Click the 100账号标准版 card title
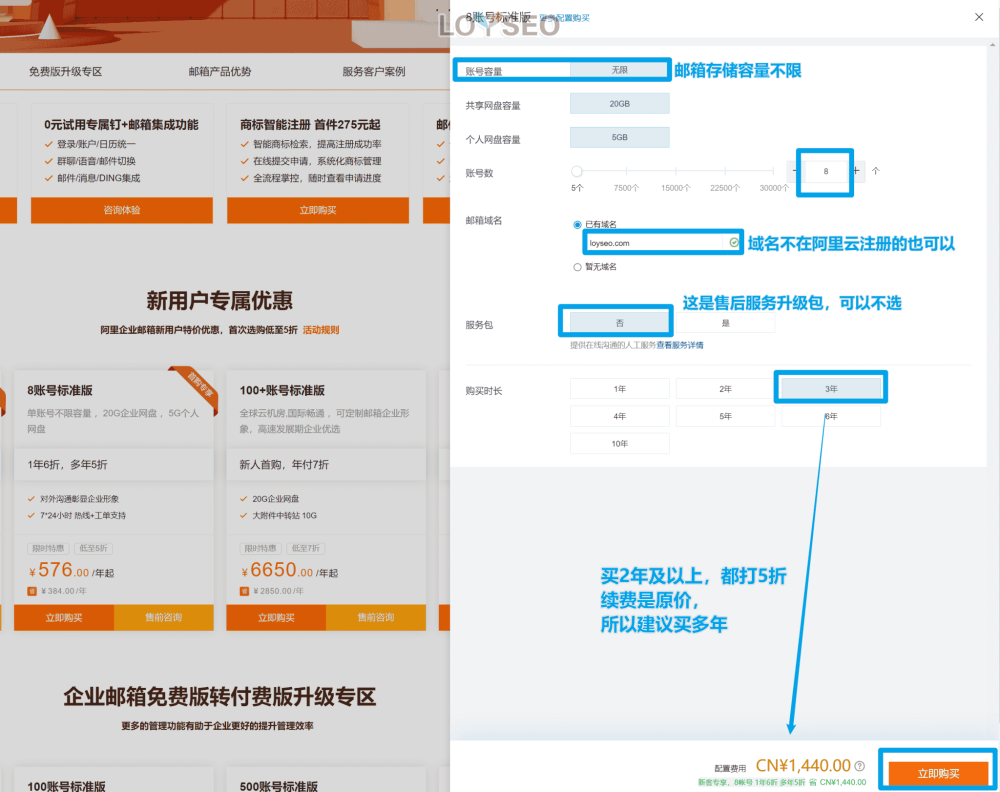Viewport: 1000px width, 792px height. coord(66,786)
